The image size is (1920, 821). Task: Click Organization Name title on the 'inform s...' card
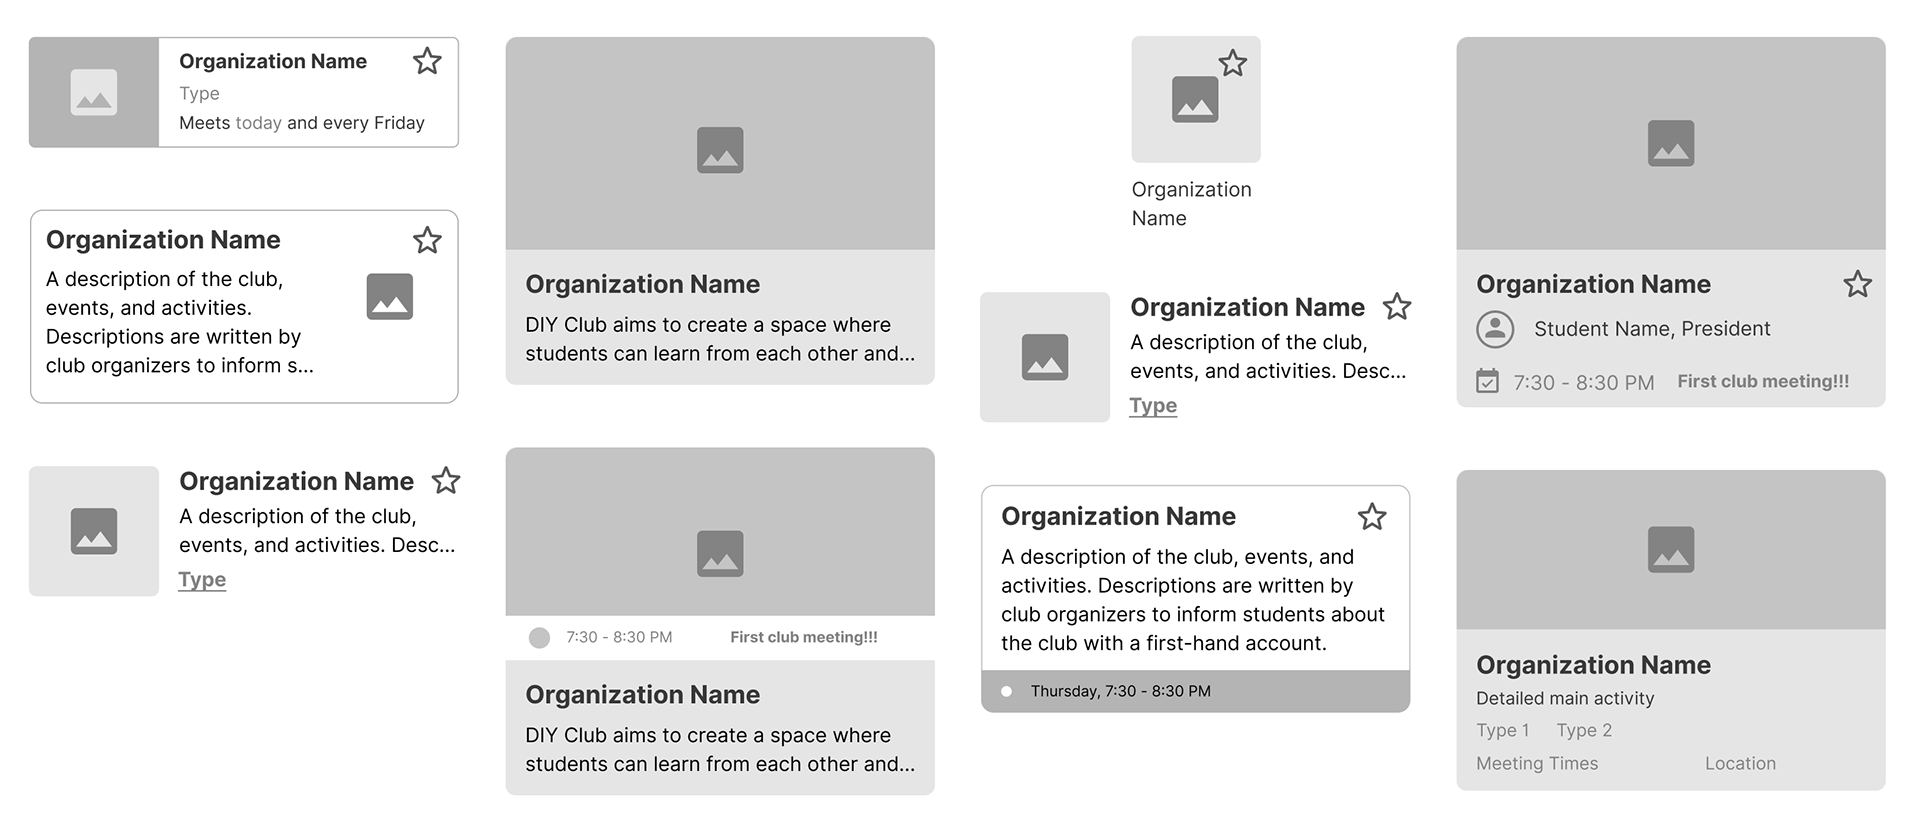pos(163,240)
